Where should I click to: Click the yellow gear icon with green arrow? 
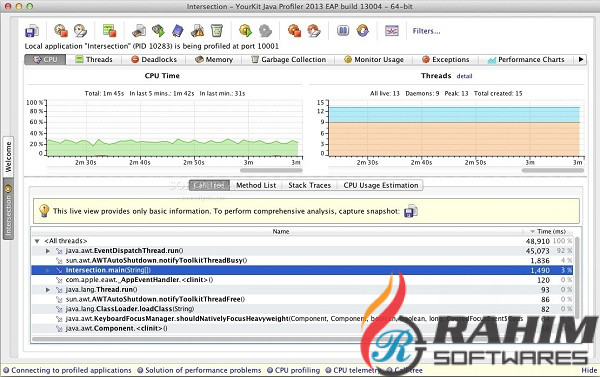pos(246,31)
